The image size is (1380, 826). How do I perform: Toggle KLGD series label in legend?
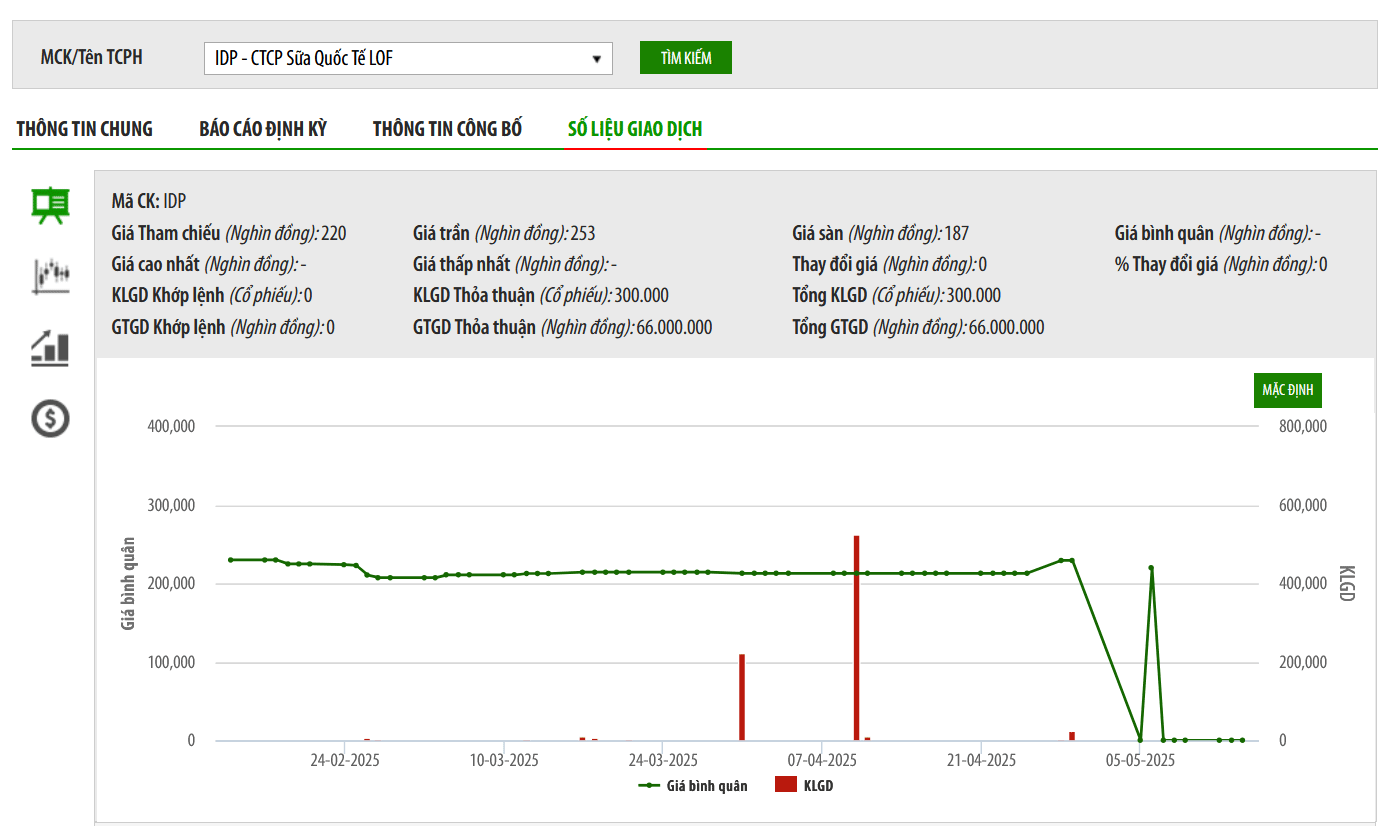tap(818, 786)
